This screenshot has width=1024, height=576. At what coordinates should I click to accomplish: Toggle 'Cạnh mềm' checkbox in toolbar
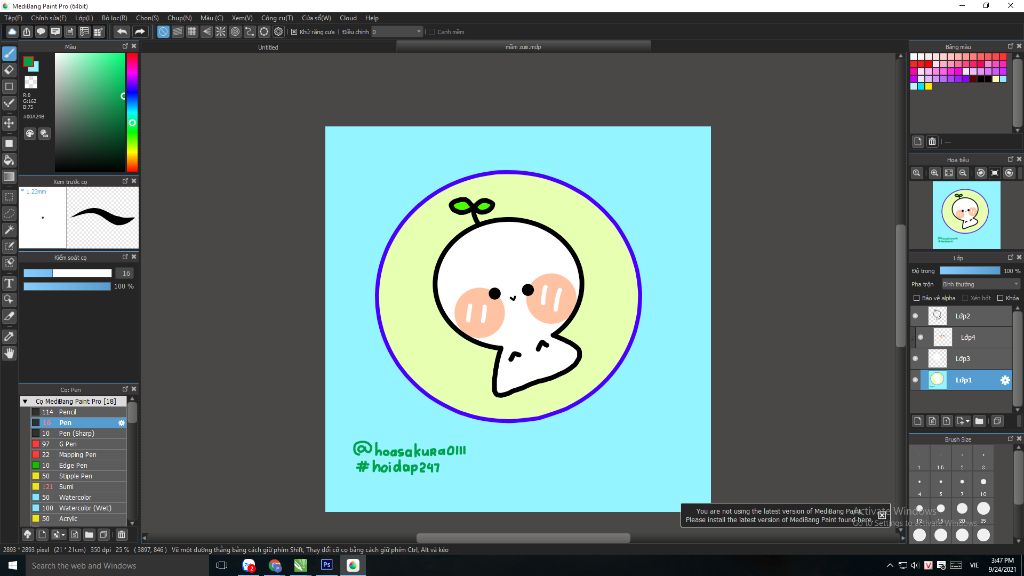pos(432,32)
